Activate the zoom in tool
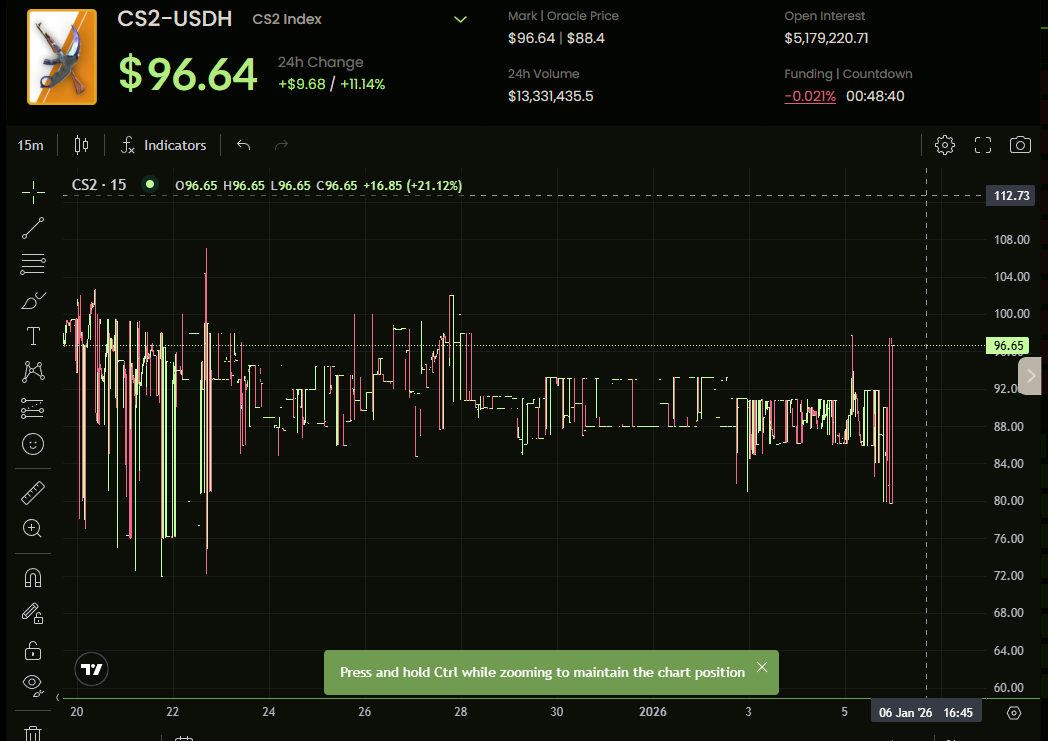 [x=33, y=529]
